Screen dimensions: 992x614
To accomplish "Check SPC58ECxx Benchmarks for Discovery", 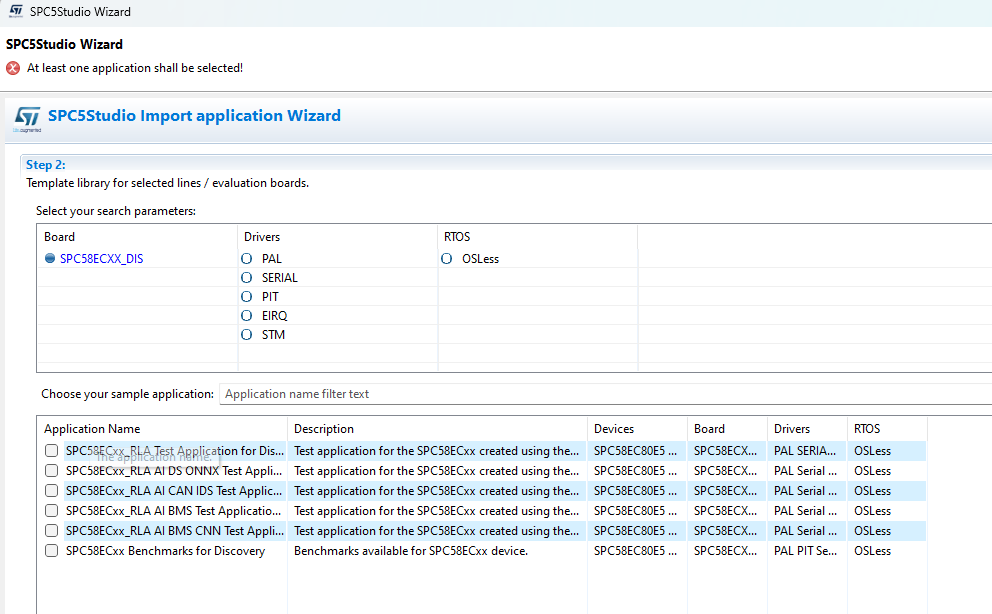I will pyautogui.click(x=51, y=551).
